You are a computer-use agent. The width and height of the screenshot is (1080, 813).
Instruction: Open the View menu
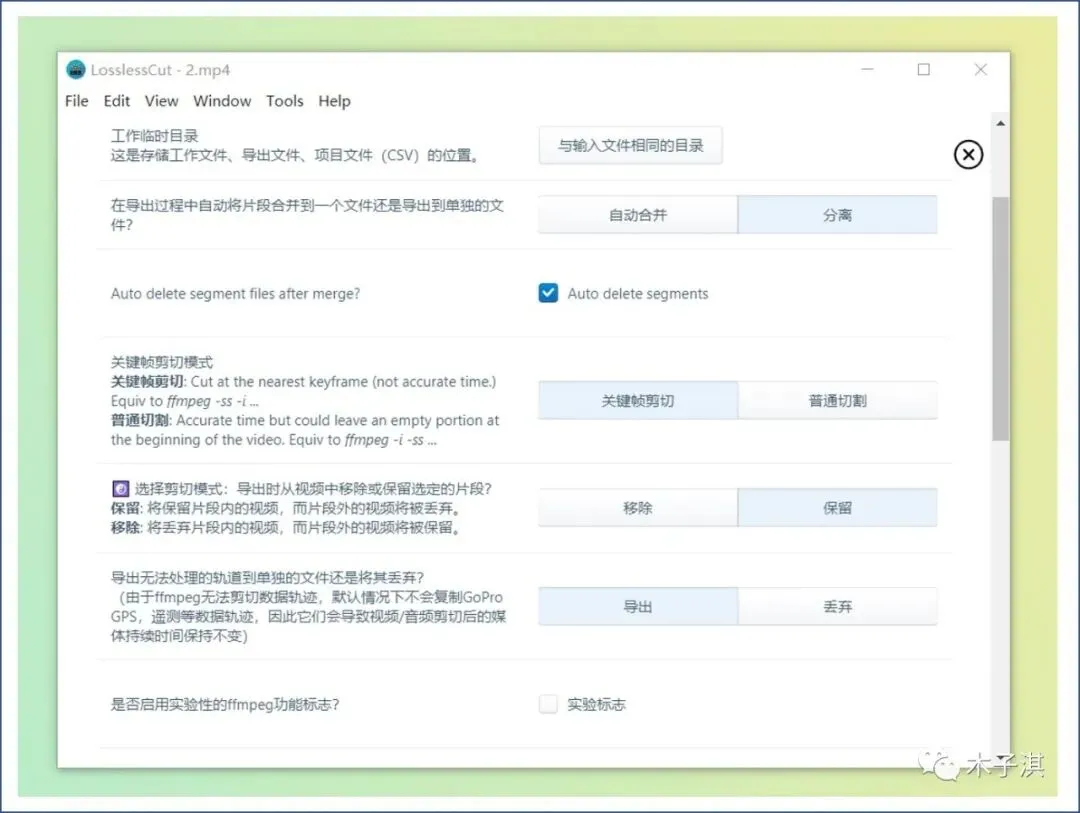(x=161, y=101)
